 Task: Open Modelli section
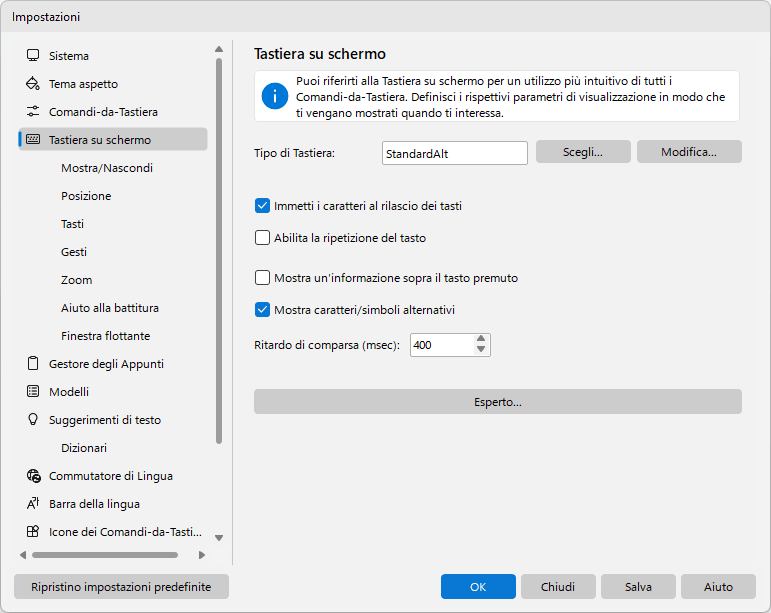[113, 392]
